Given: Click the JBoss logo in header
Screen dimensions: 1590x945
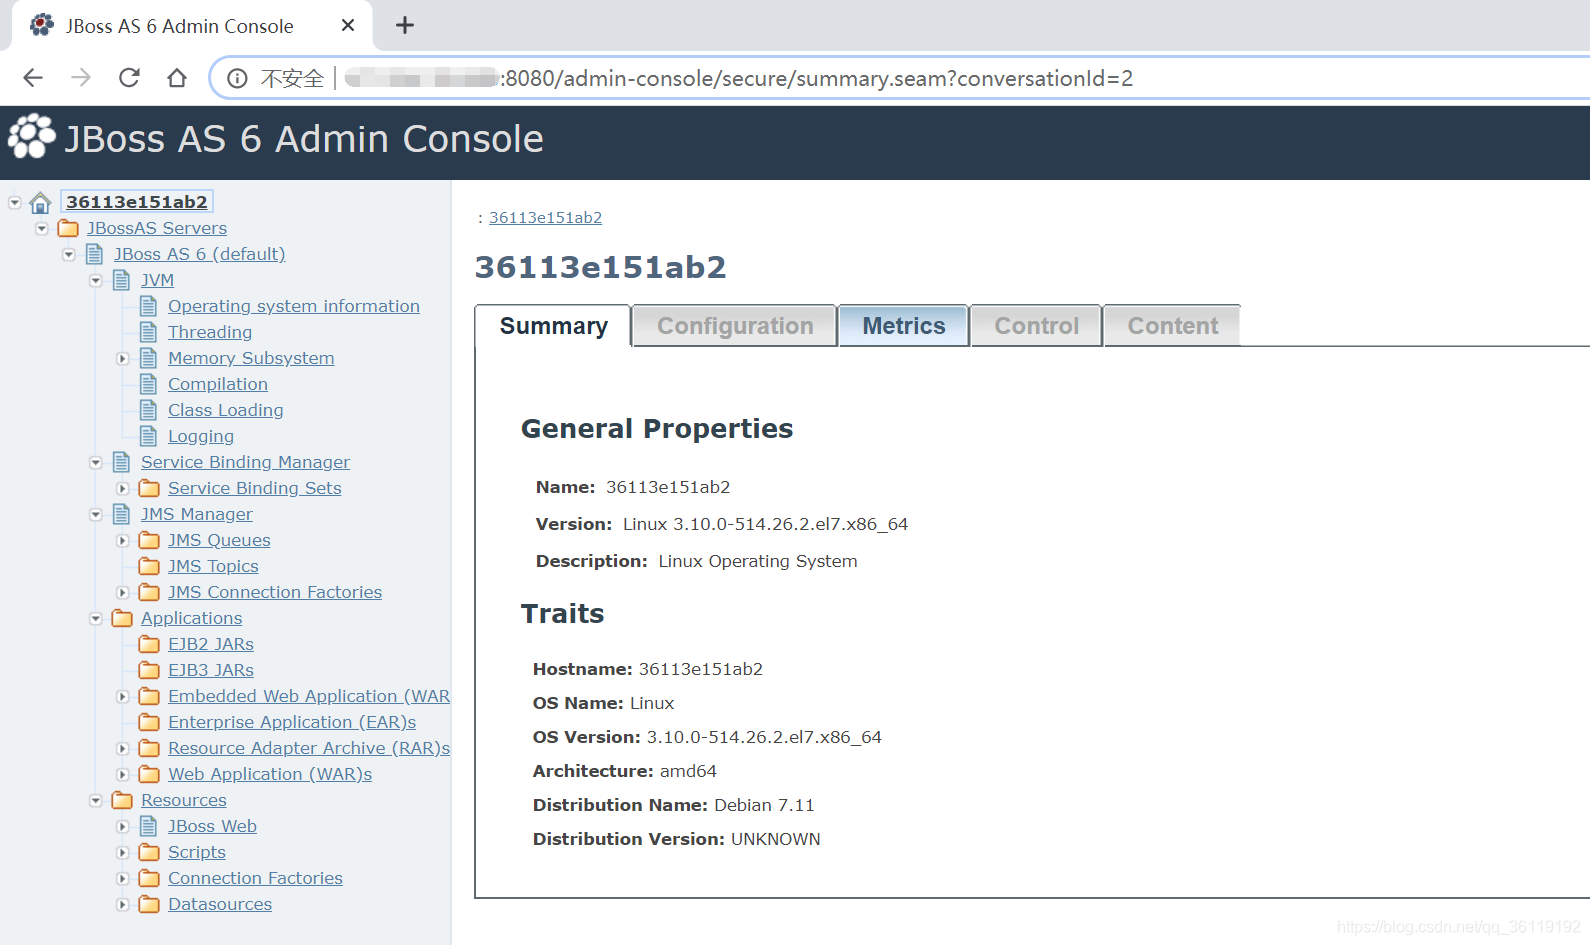Looking at the screenshot, I should coord(32,137).
